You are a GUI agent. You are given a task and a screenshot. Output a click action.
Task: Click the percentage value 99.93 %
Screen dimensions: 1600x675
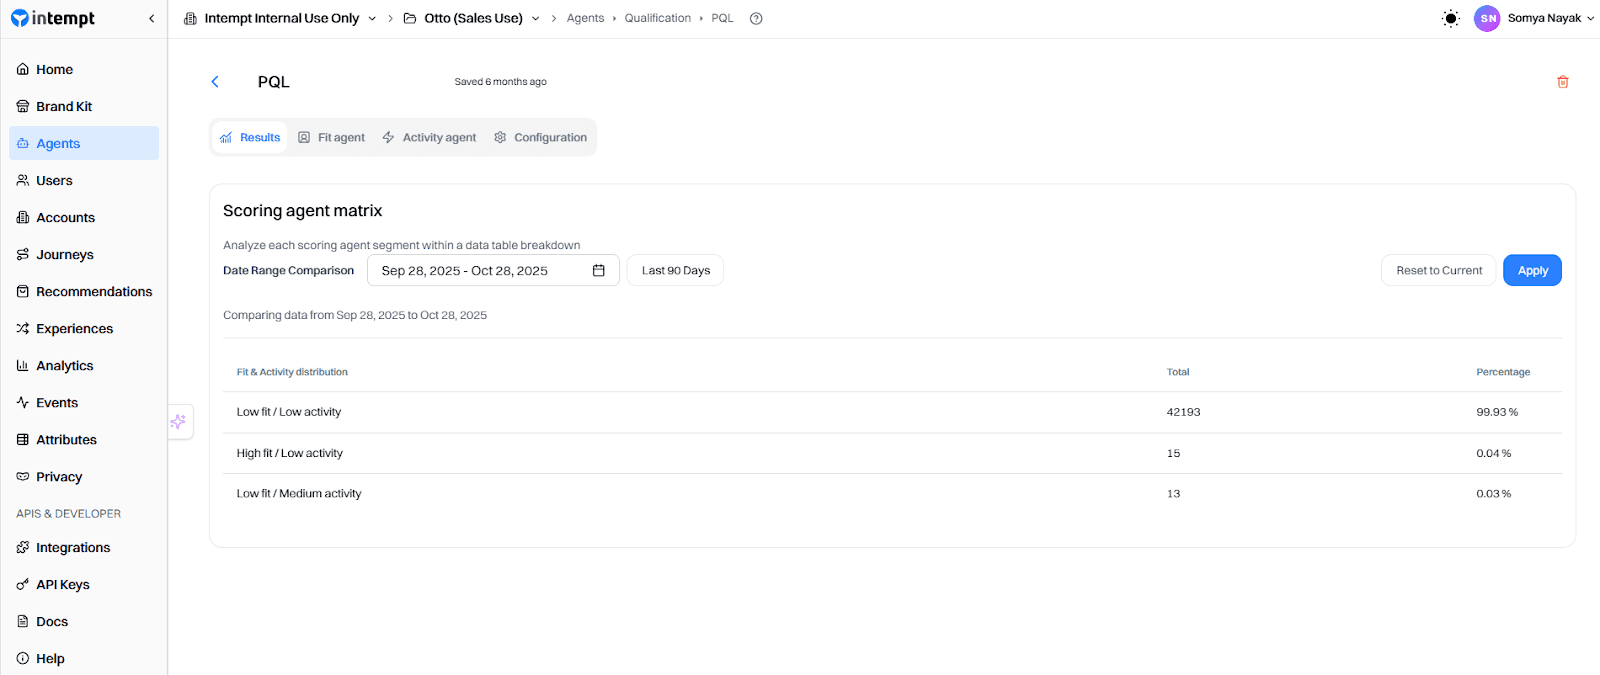(x=1497, y=412)
